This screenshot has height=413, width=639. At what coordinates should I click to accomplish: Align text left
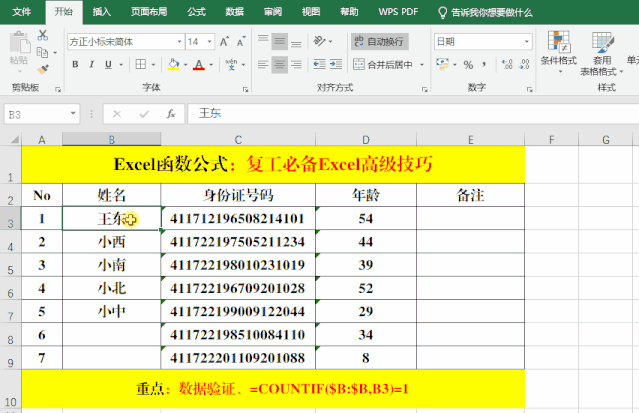tap(263, 64)
